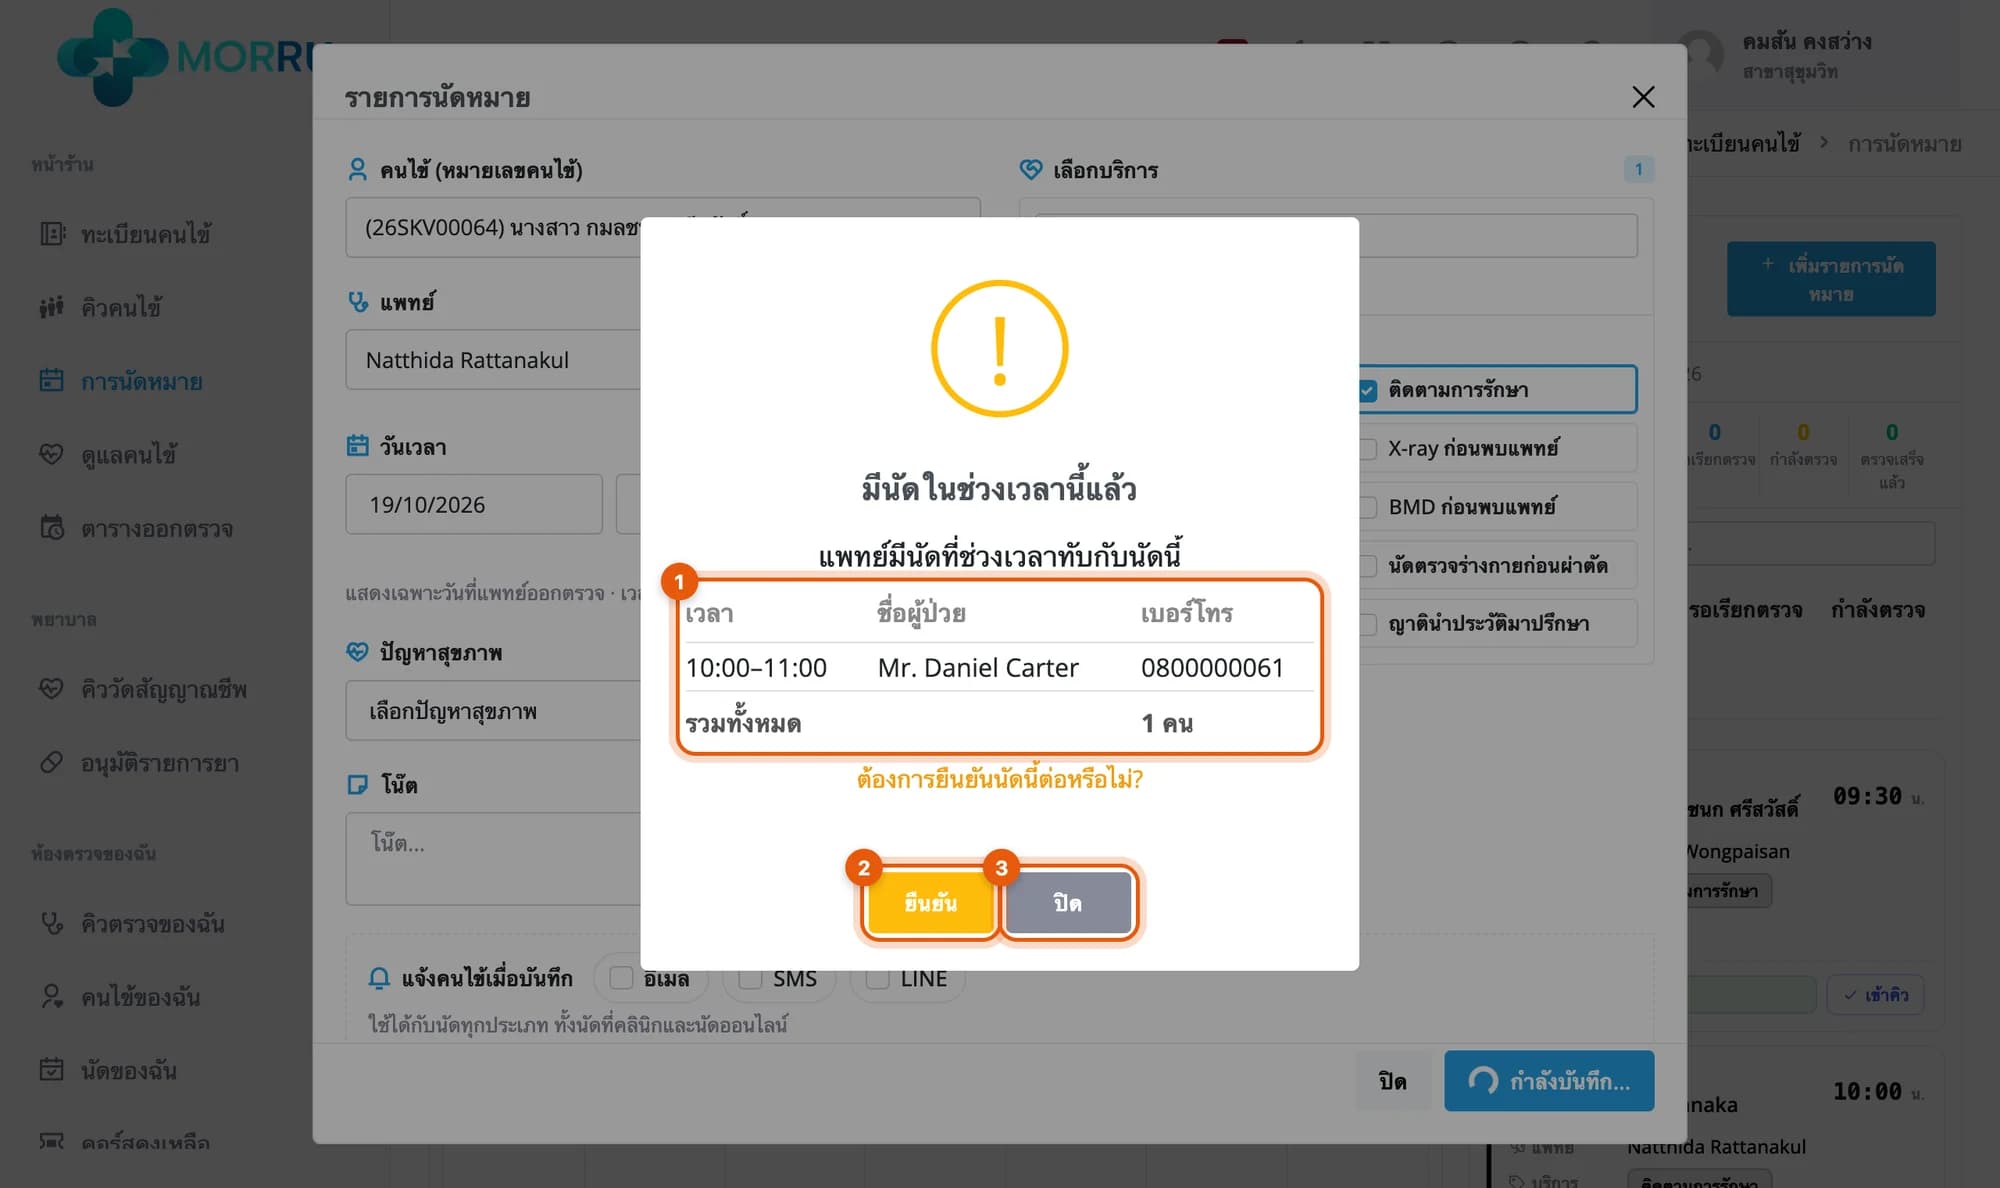Open ตารางออกตรวจ in the sidebar
Viewport: 2000px width, 1188px height.
point(156,528)
